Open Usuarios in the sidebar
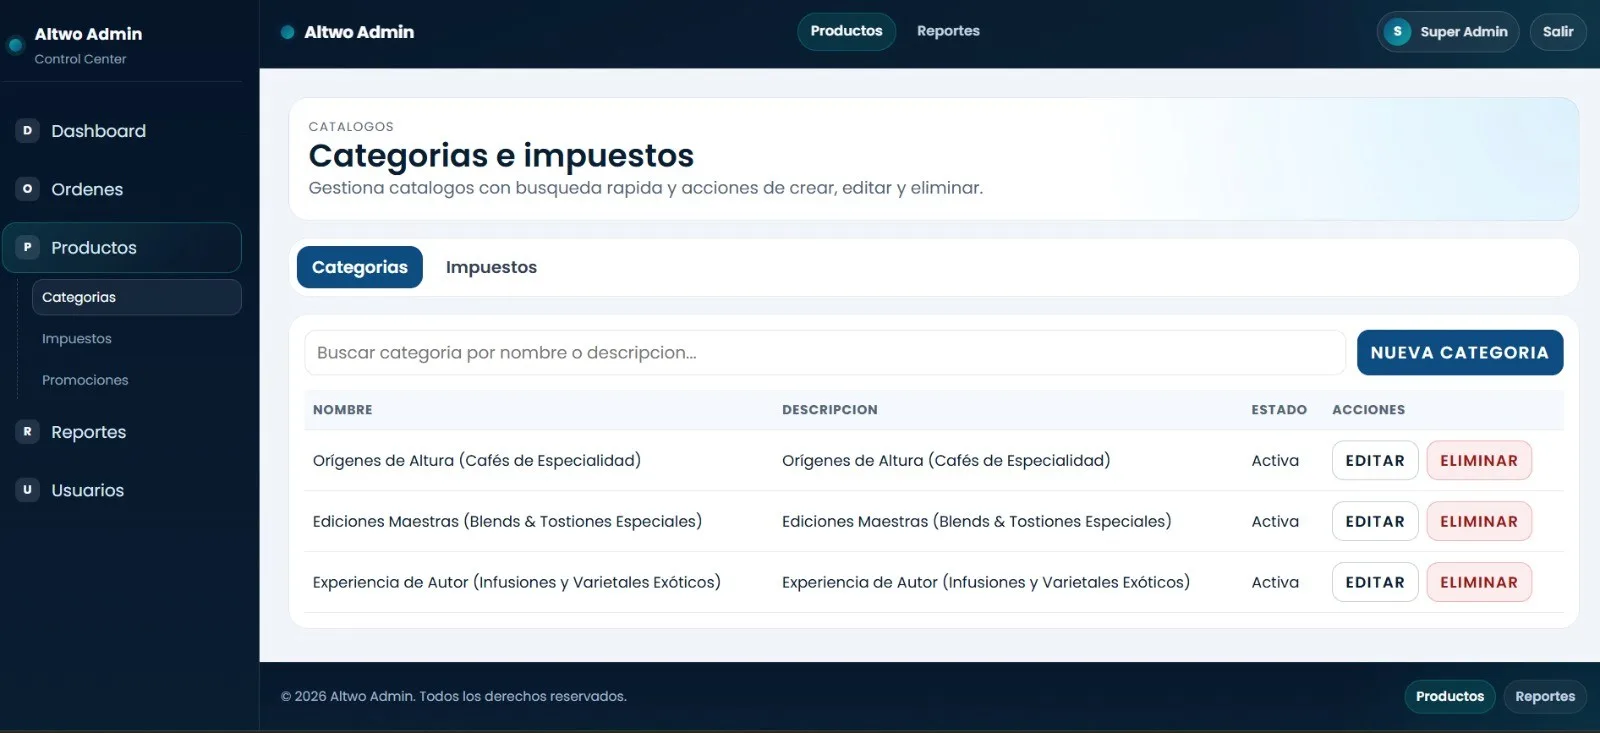 pyautogui.click(x=122, y=490)
